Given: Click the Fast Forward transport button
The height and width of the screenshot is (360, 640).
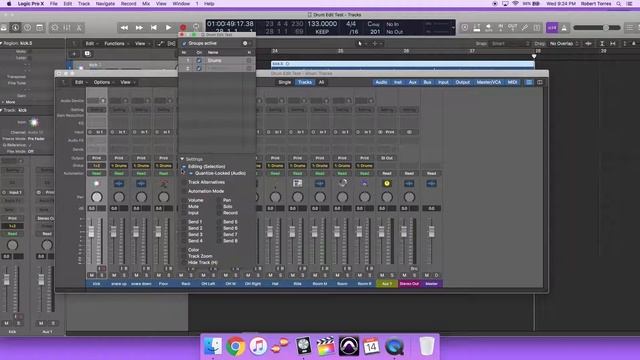Looking at the screenshot, I should pyautogui.click(x=139, y=28).
